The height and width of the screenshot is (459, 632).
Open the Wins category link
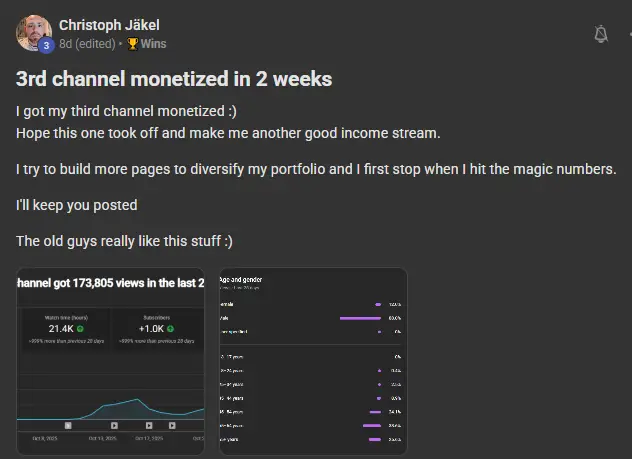pyautogui.click(x=153, y=44)
